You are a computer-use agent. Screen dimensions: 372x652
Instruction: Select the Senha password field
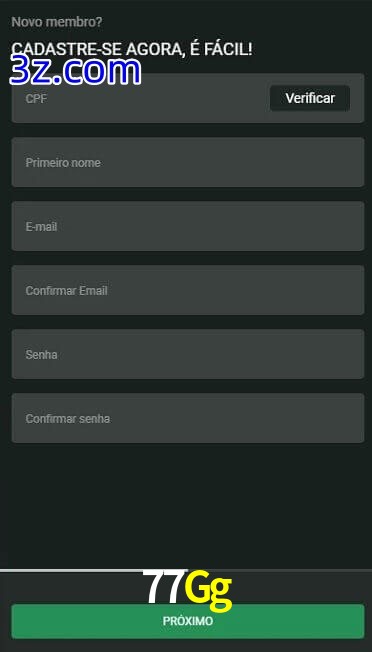188,354
